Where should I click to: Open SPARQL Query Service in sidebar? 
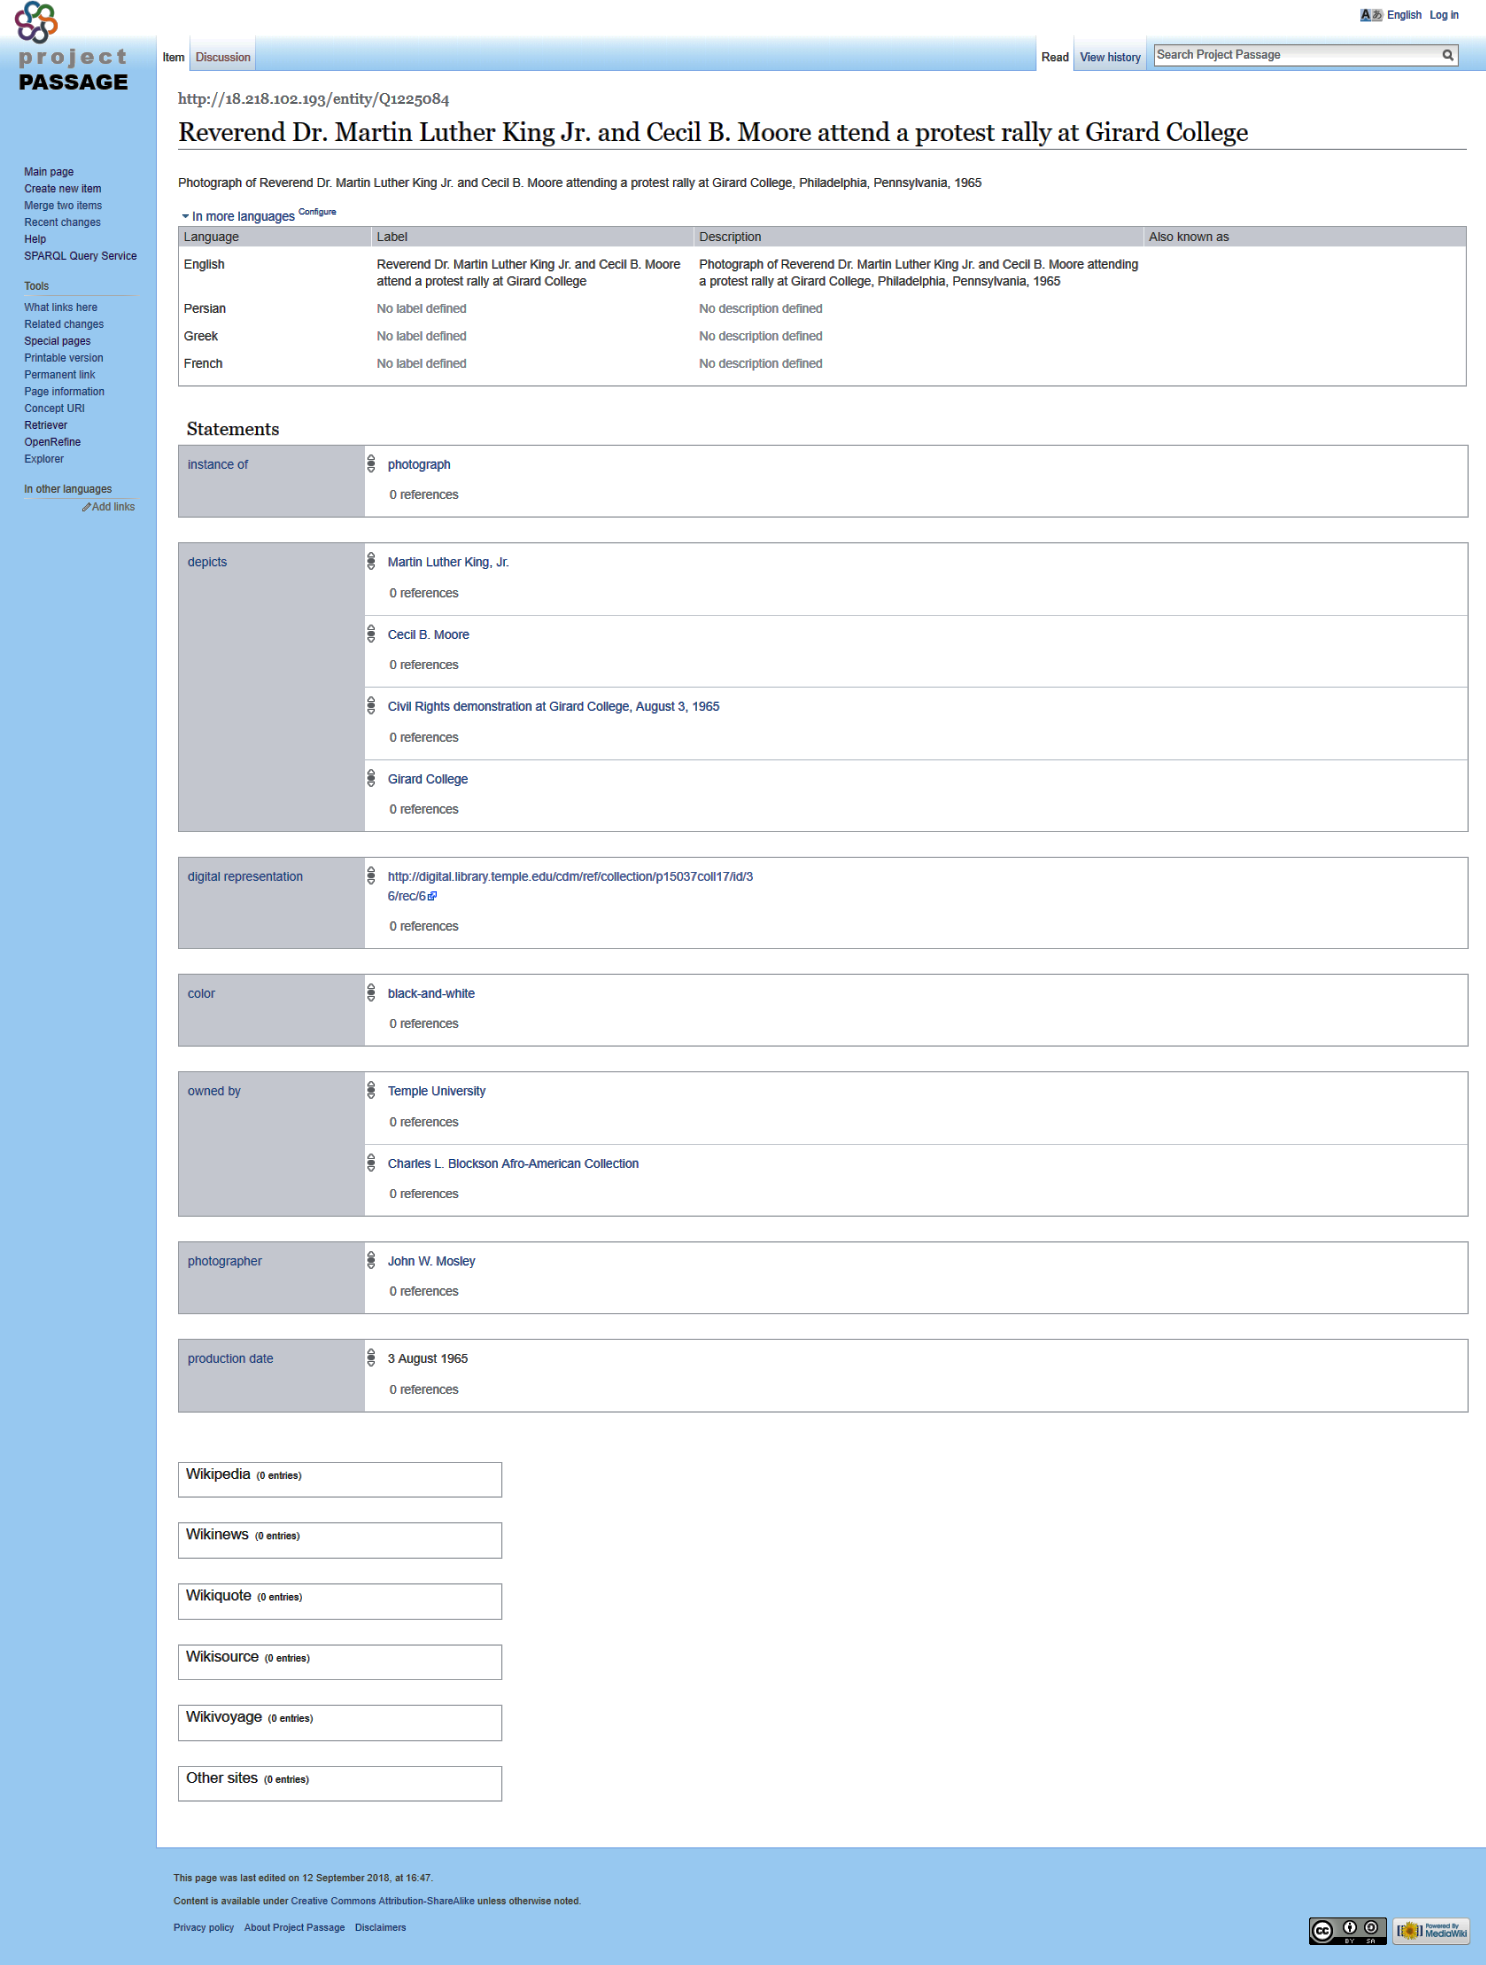coord(80,256)
